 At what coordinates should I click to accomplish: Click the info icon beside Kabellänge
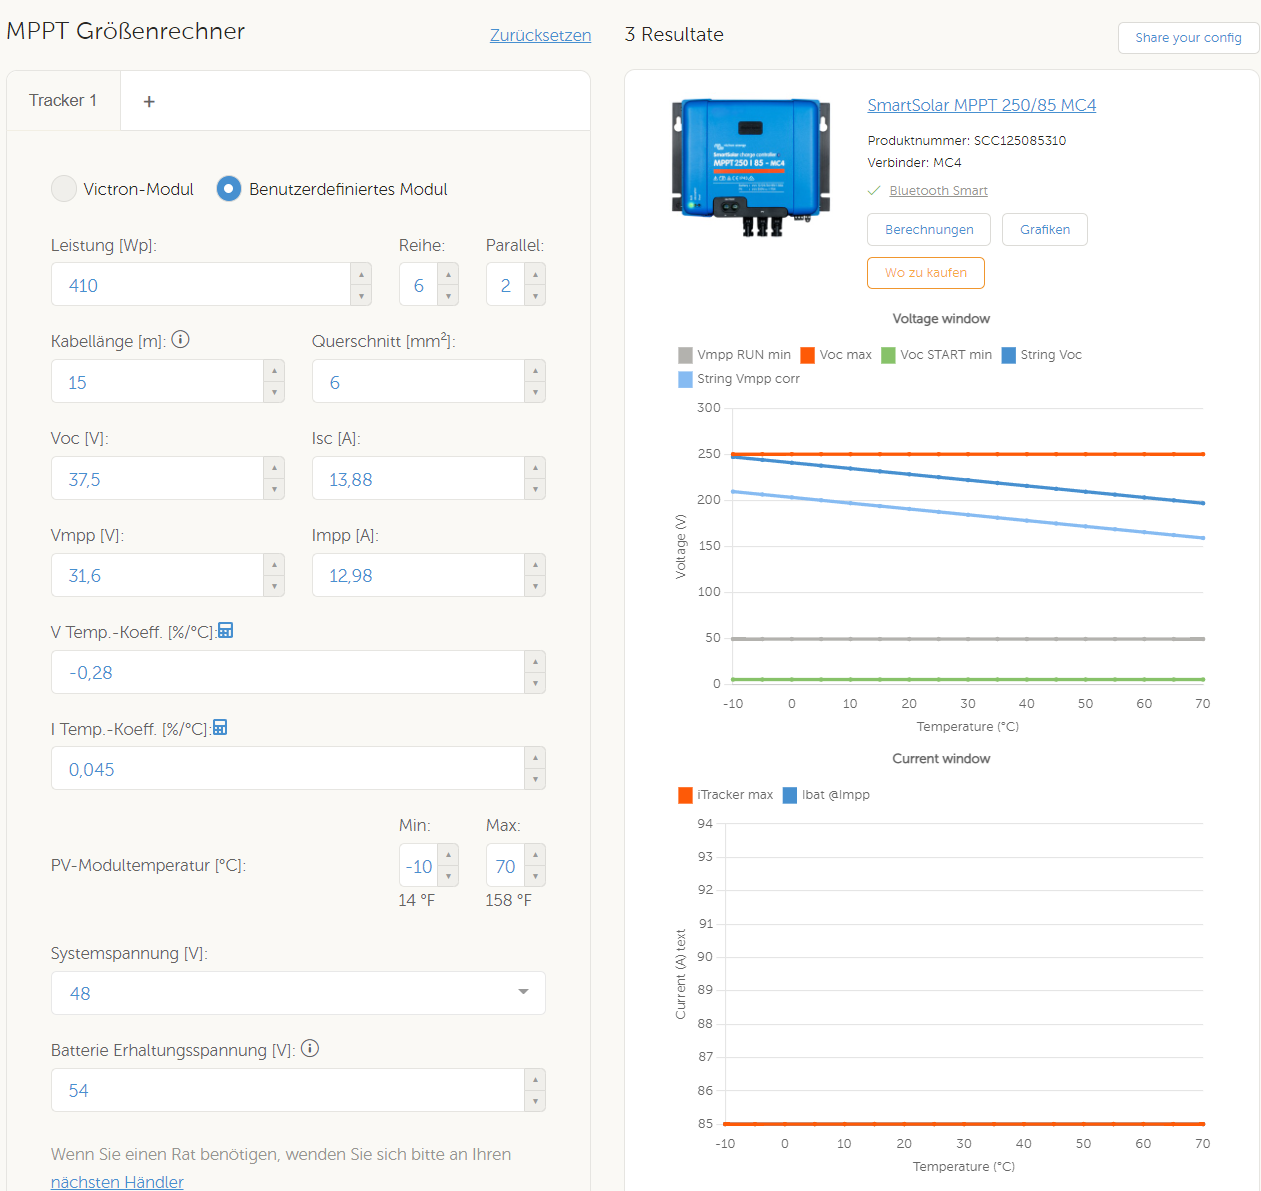[180, 340]
